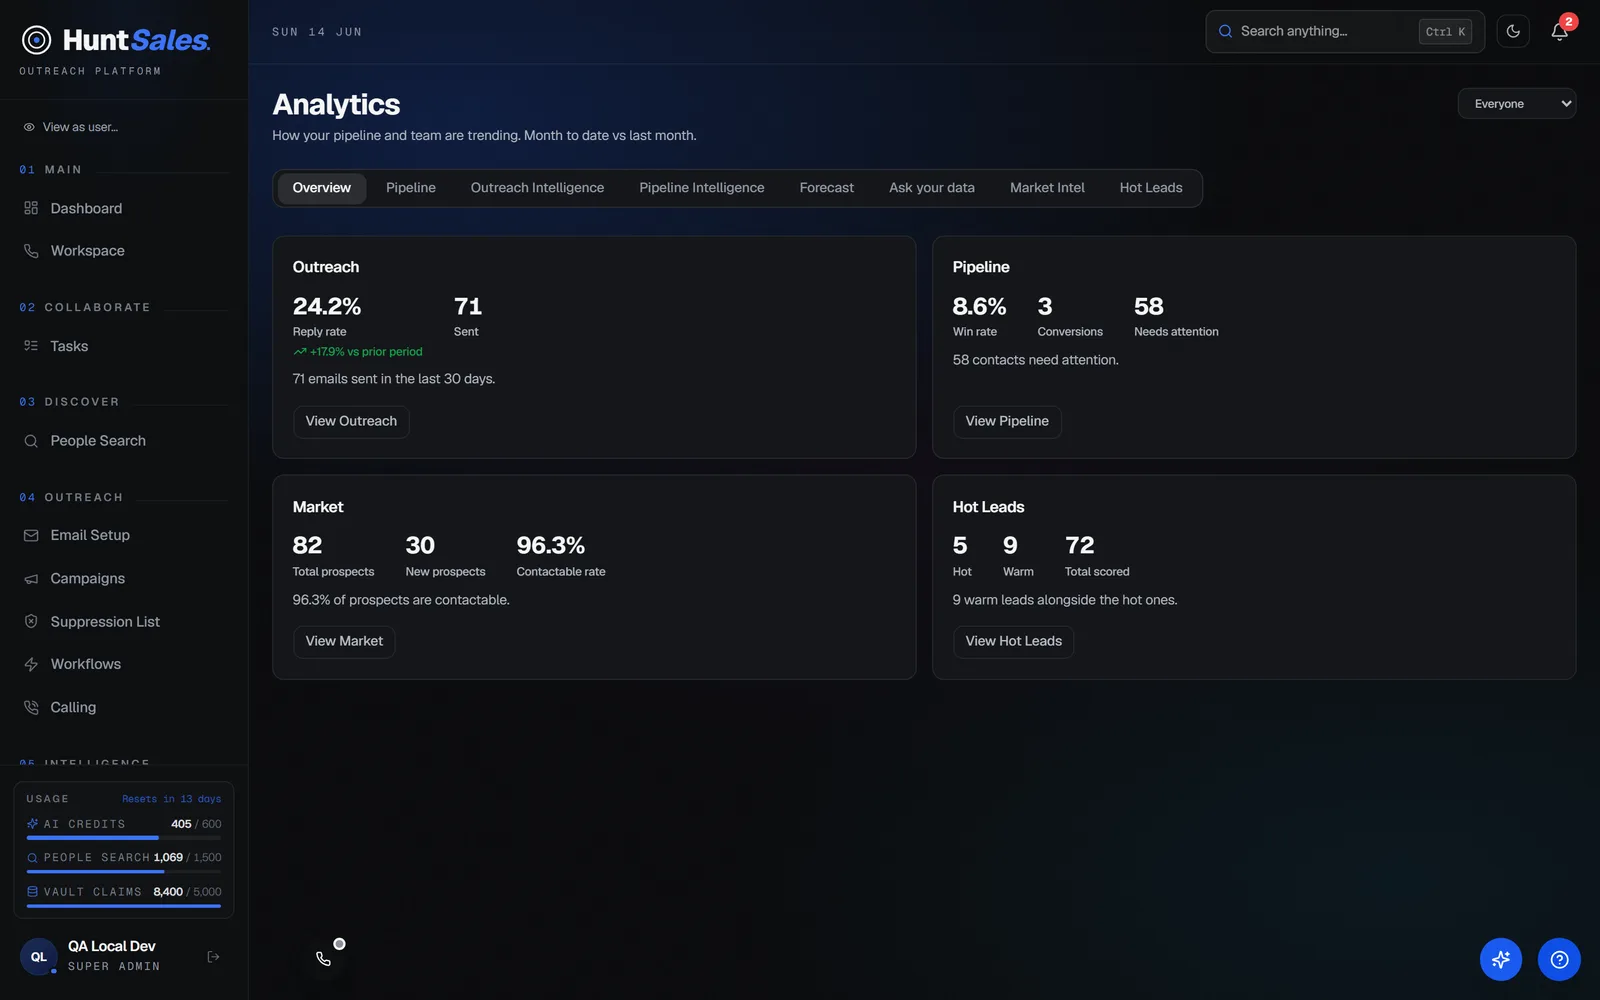Viewport: 1600px width, 1000px height.
Task: Click the Vault Claims usage progress bar
Action: [124, 906]
